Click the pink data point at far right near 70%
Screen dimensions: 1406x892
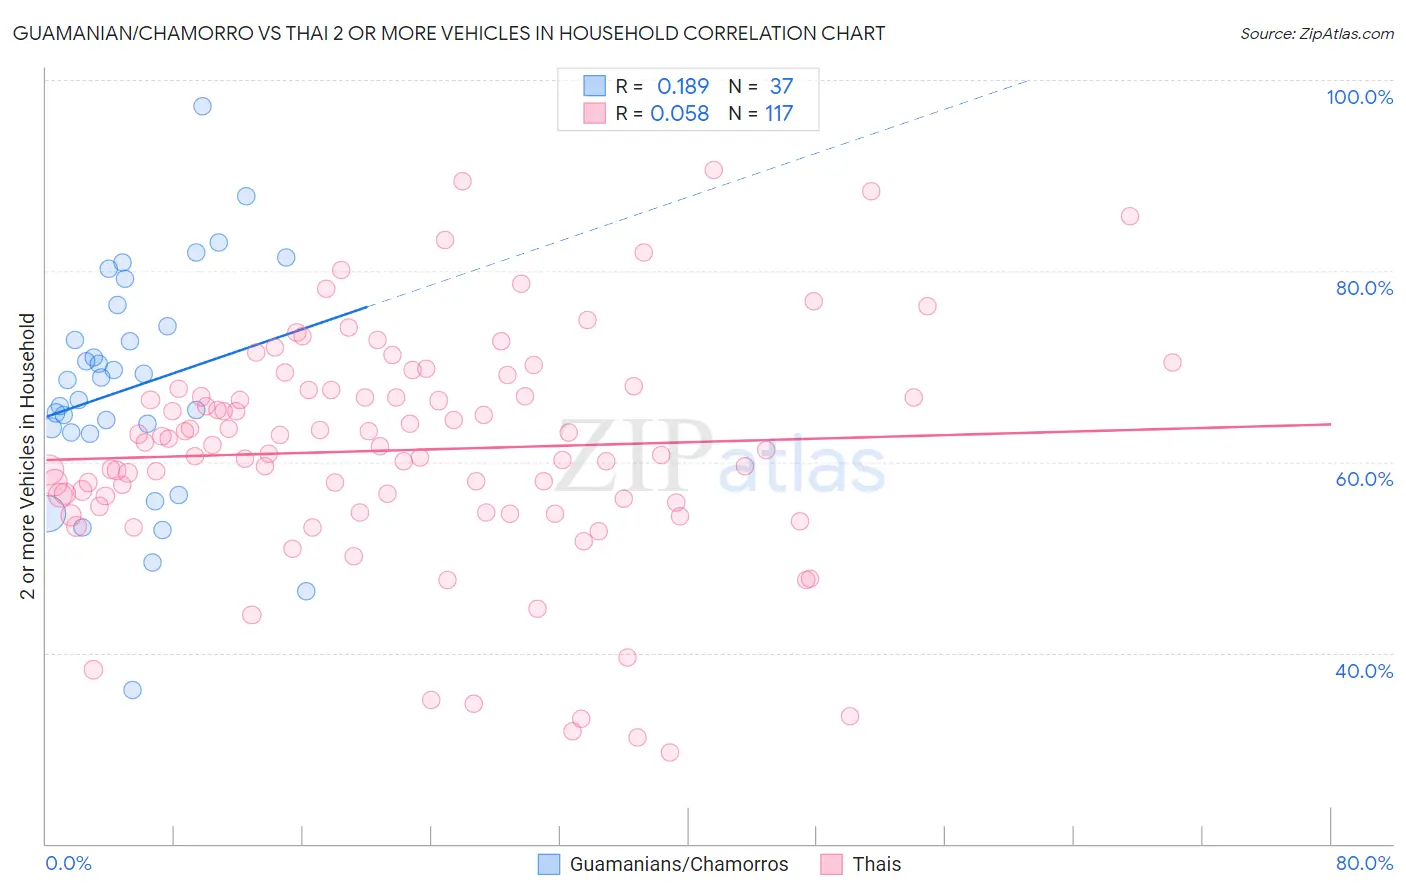point(1172,362)
